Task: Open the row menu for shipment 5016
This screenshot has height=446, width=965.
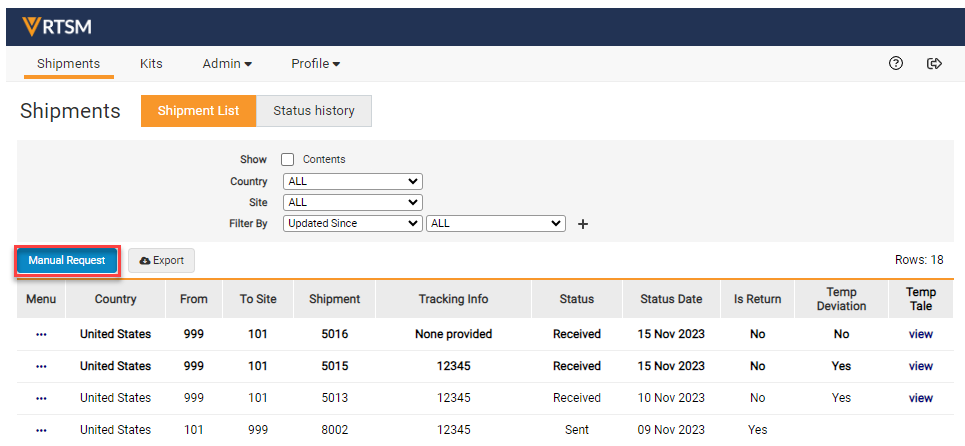Action: (x=41, y=334)
